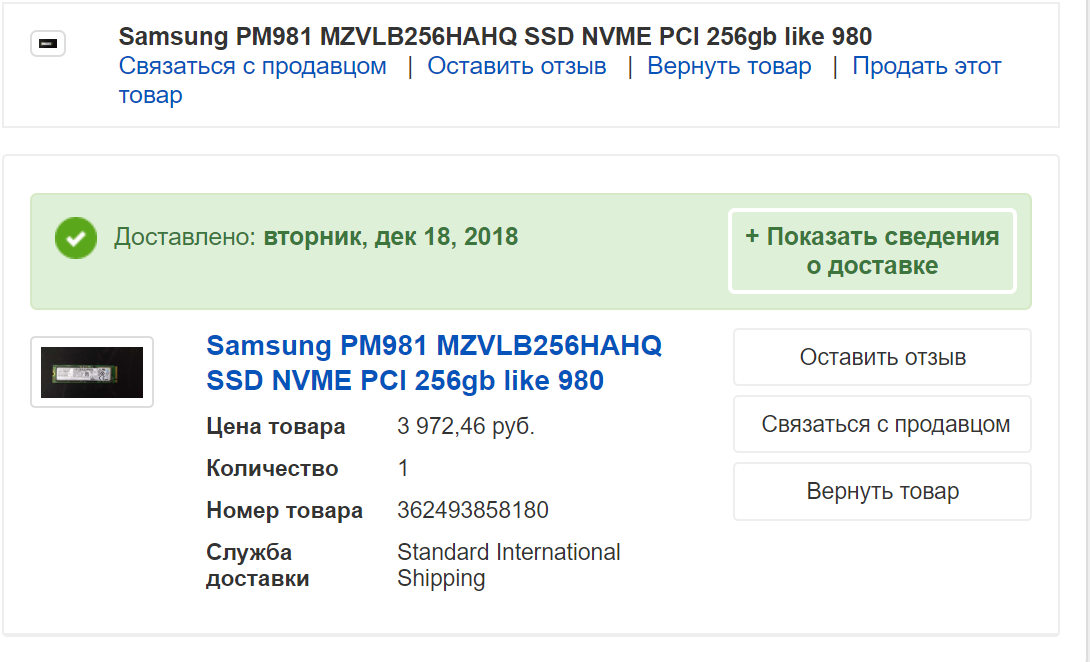Open the "Продать этот товар" link
The height and width of the screenshot is (662, 1090).
tap(926, 67)
